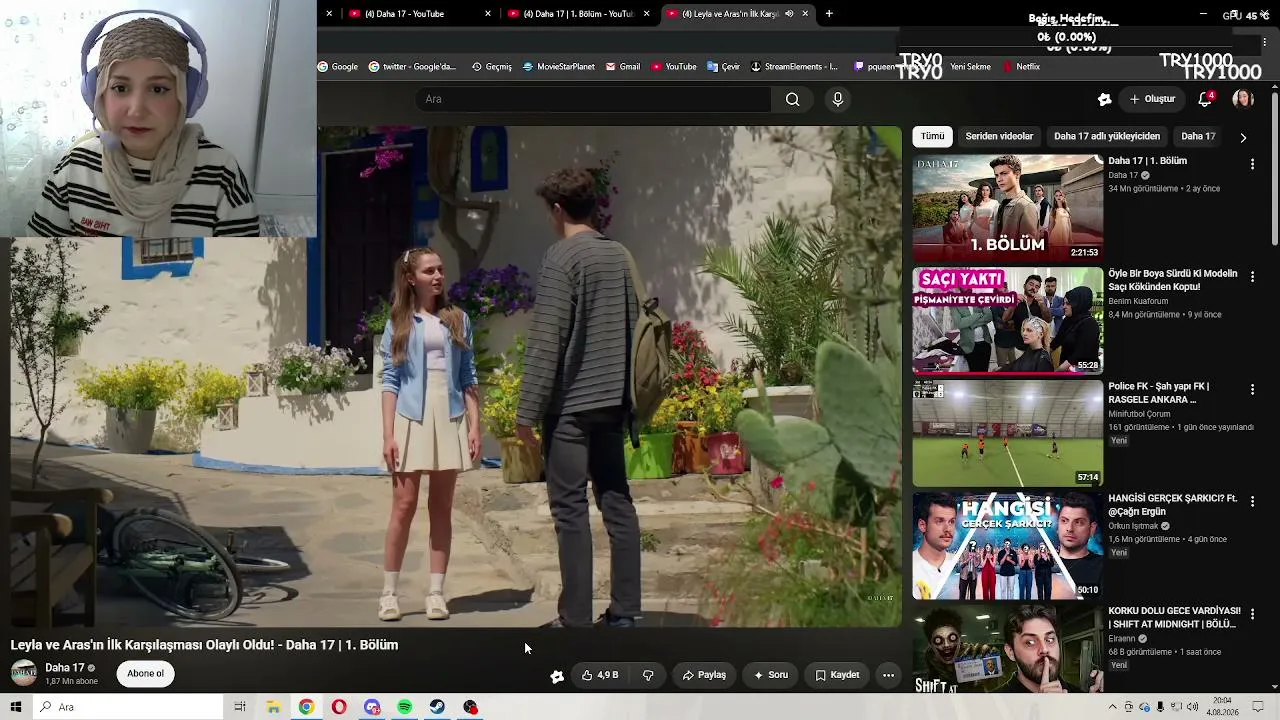
Task: Open the YouTube bookmark
Action: pyautogui.click(x=674, y=67)
